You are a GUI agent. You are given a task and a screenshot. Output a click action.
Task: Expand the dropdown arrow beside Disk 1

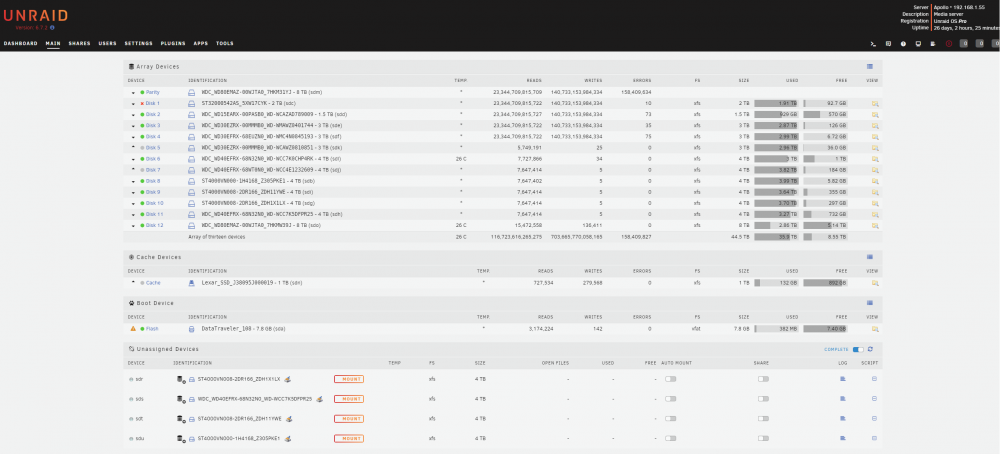(133, 103)
